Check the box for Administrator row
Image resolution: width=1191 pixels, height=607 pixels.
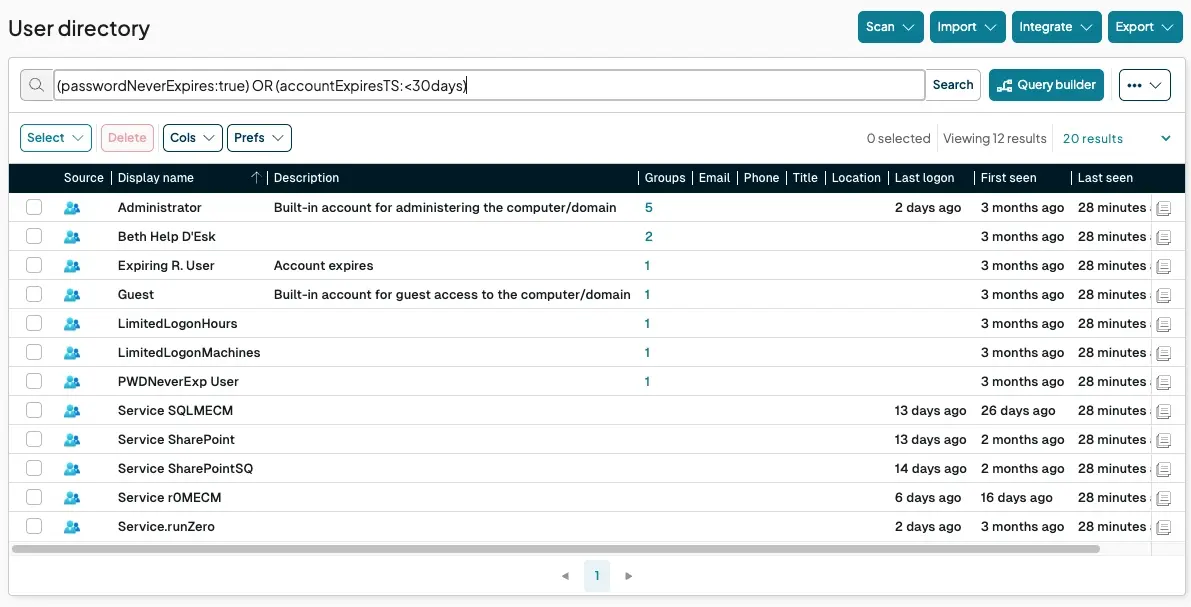coord(35,208)
